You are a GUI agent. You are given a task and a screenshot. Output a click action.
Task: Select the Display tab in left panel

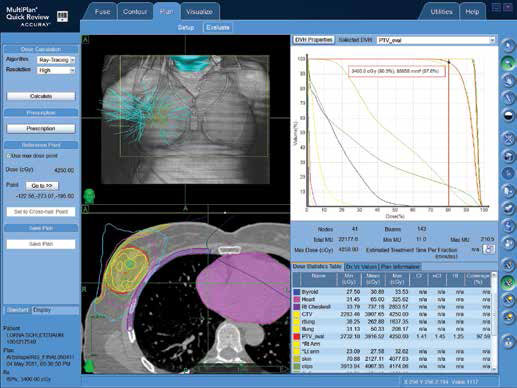click(x=42, y=310)
